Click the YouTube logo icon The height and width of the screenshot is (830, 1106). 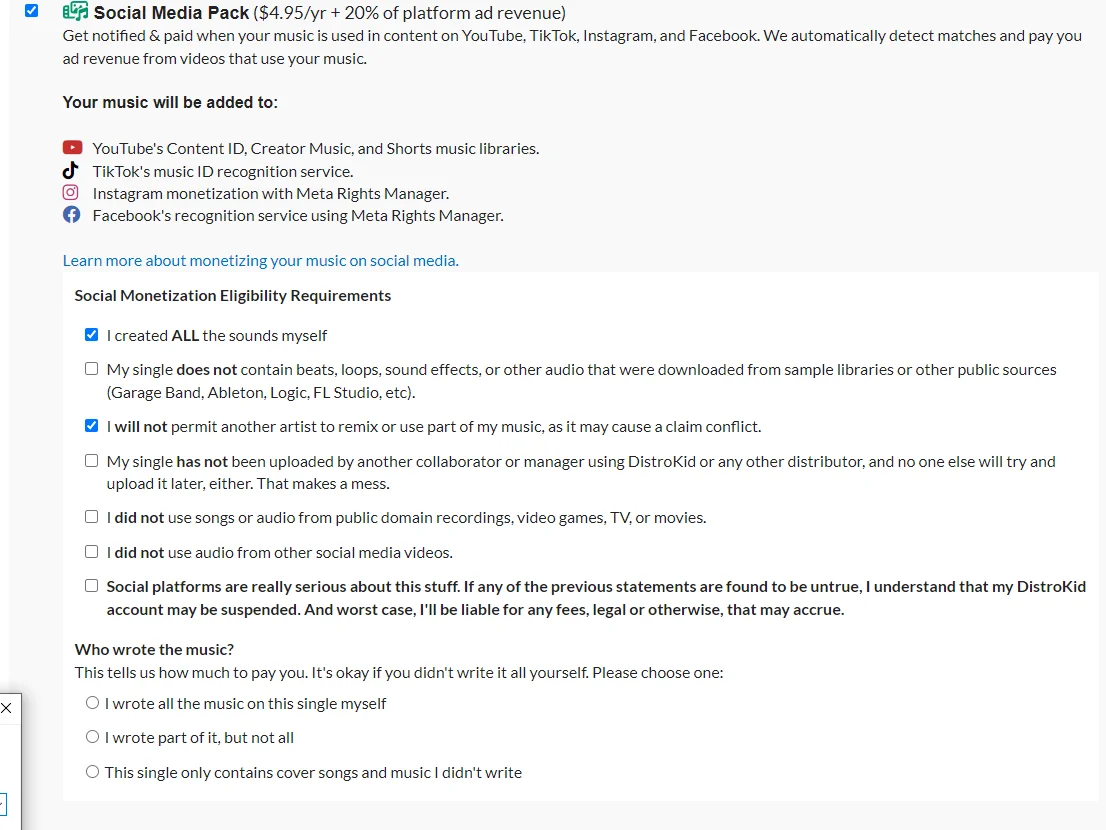tap(72, 147)
